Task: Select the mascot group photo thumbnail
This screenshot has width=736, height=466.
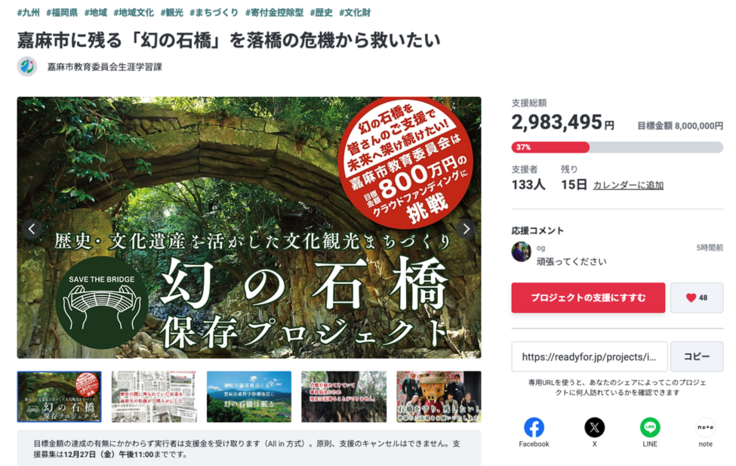Action: [x=438, y=397]
